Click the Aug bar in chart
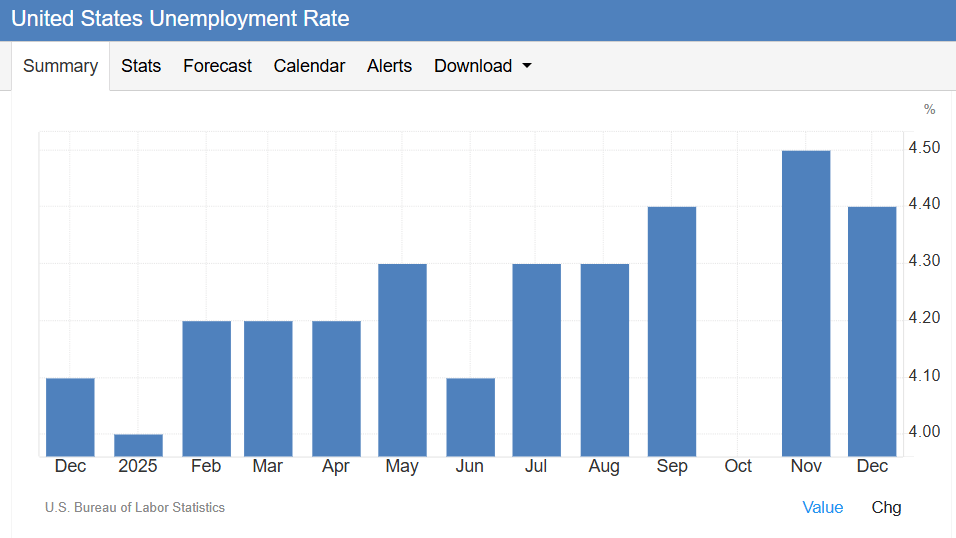 [605, 360]
